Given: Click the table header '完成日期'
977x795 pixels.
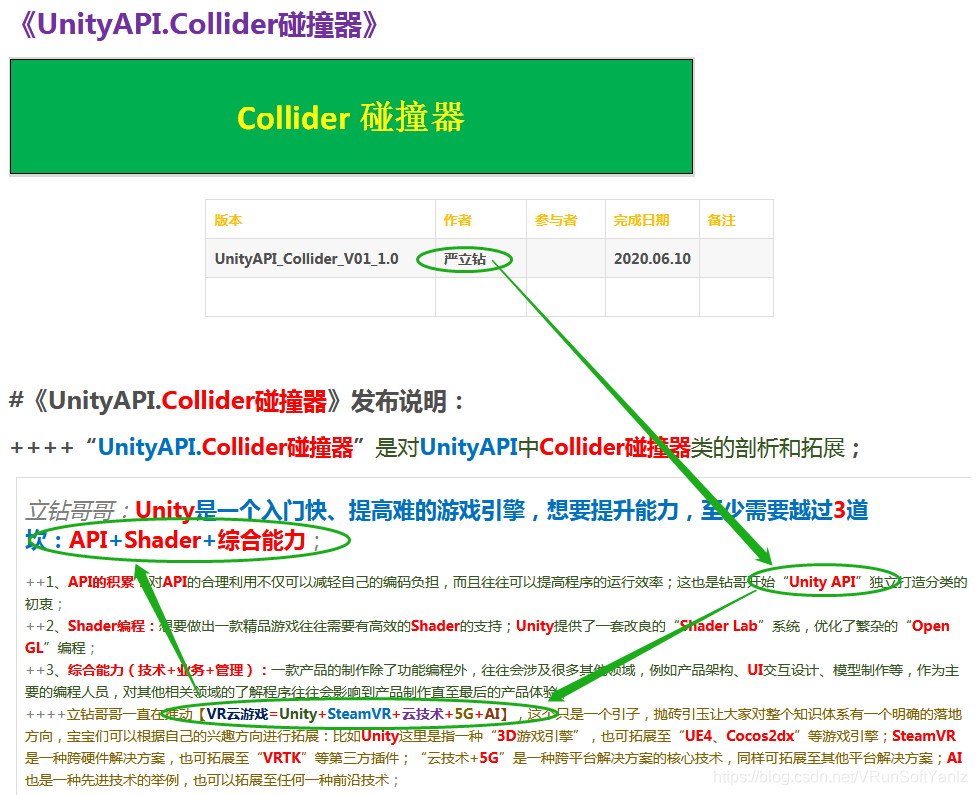Looking at the screenshot, I should [x=641, y=220].
